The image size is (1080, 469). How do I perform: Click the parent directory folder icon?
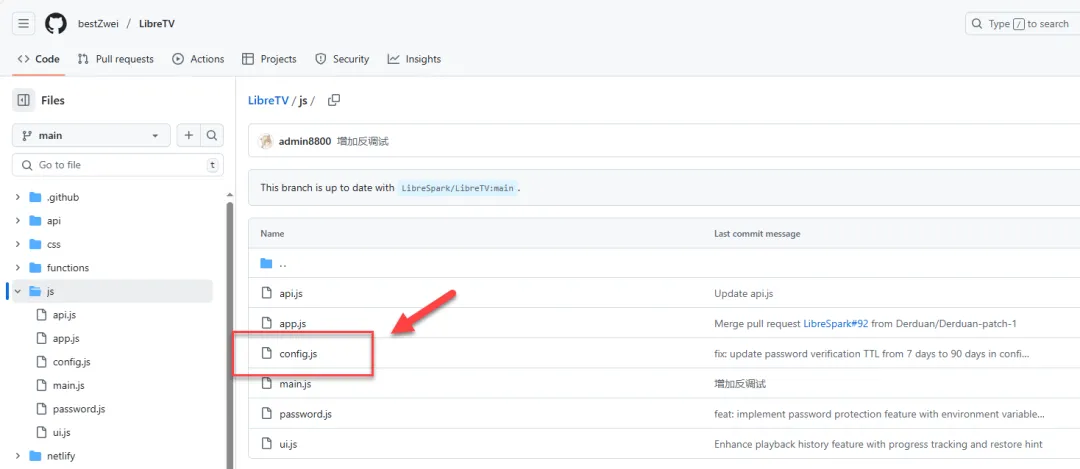pos(267,263)
